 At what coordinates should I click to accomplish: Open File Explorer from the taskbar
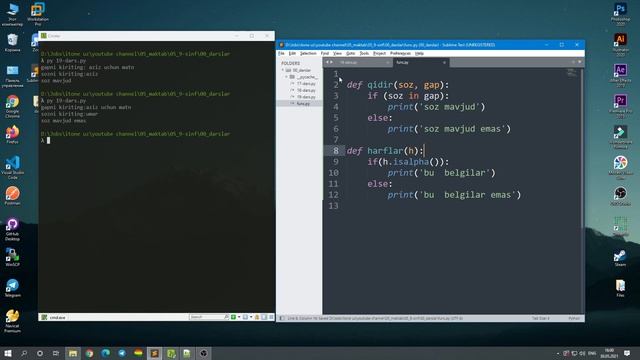73,353
